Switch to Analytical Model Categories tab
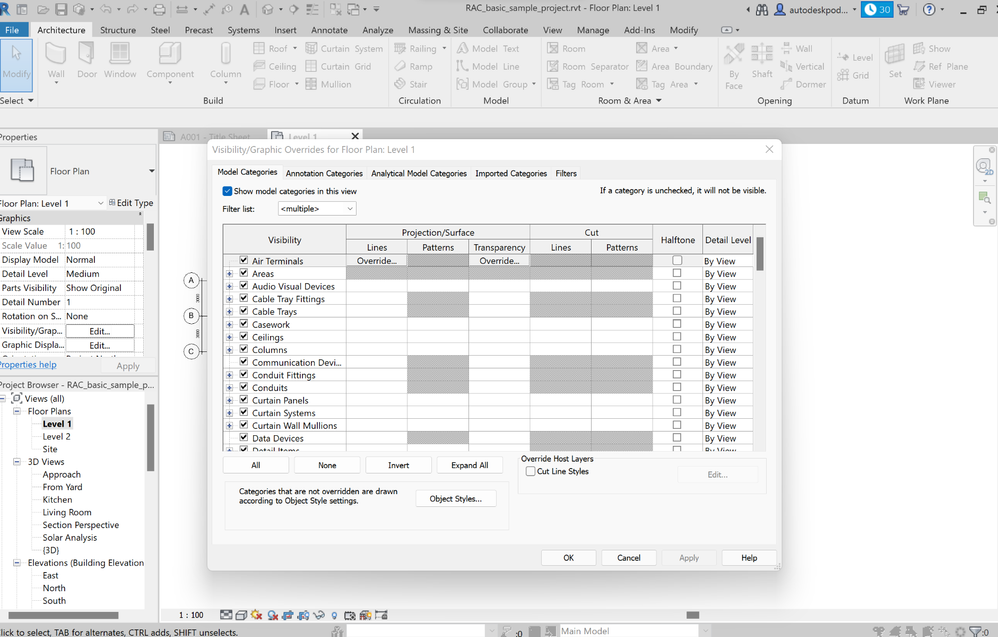The width and height of the screenshot is (998, 637). [x=419, y=173]
